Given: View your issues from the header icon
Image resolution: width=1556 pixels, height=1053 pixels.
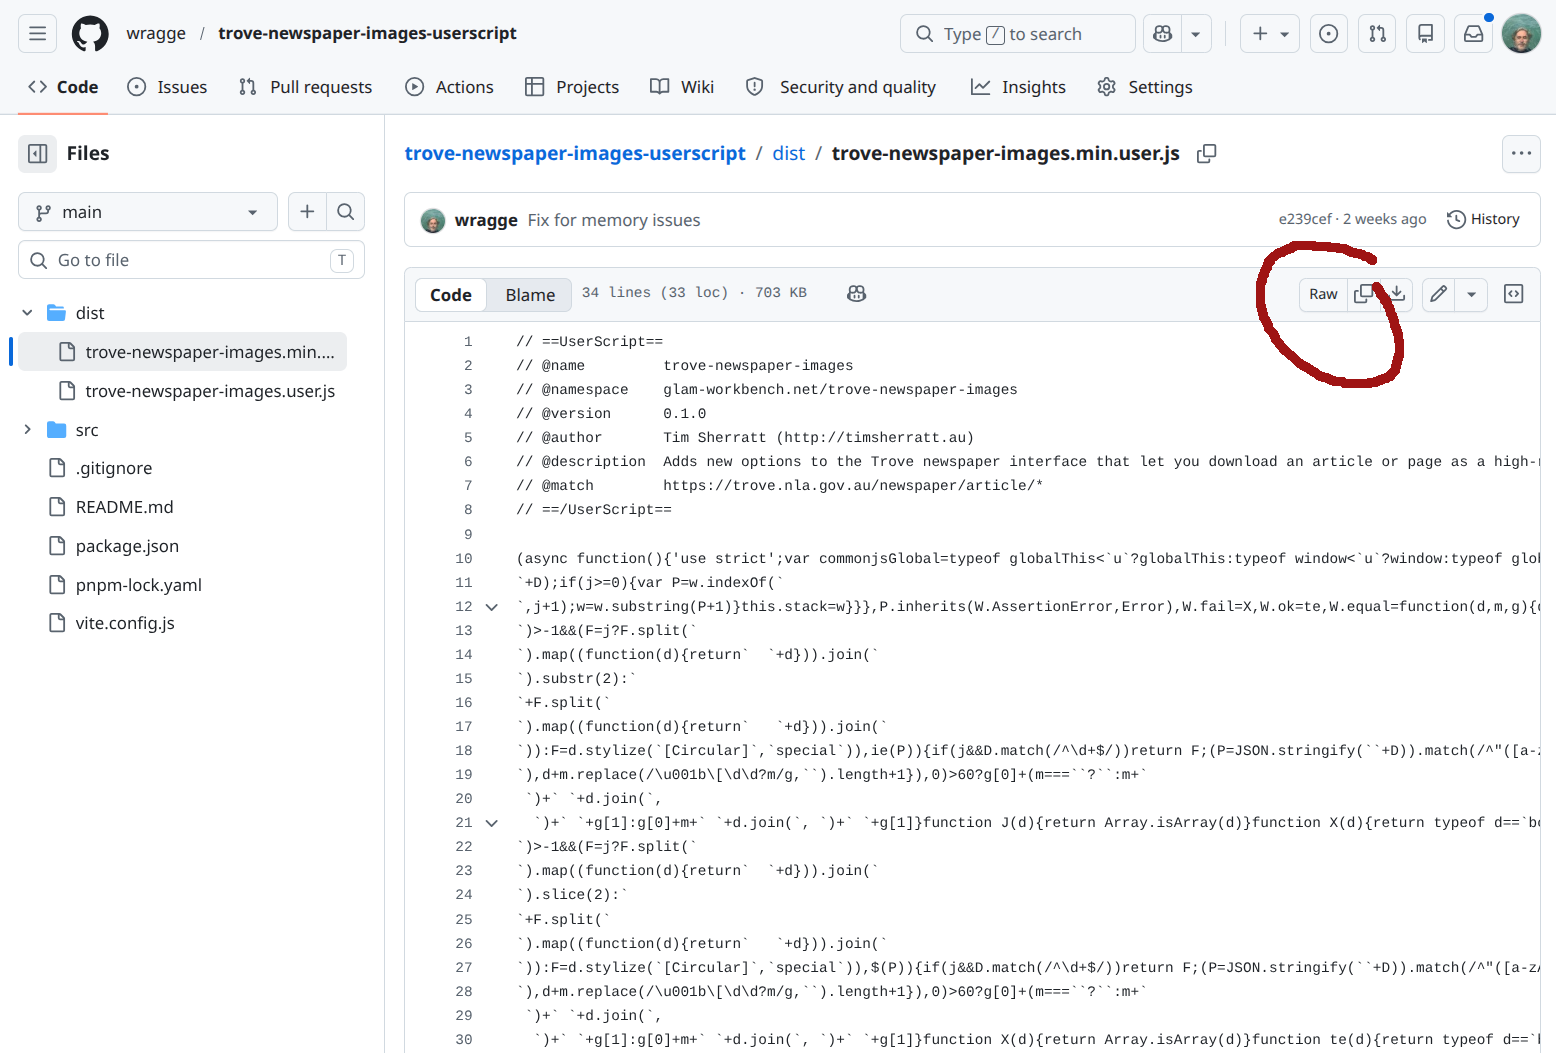Looking at the screenshot, I should pos(1329,33).
